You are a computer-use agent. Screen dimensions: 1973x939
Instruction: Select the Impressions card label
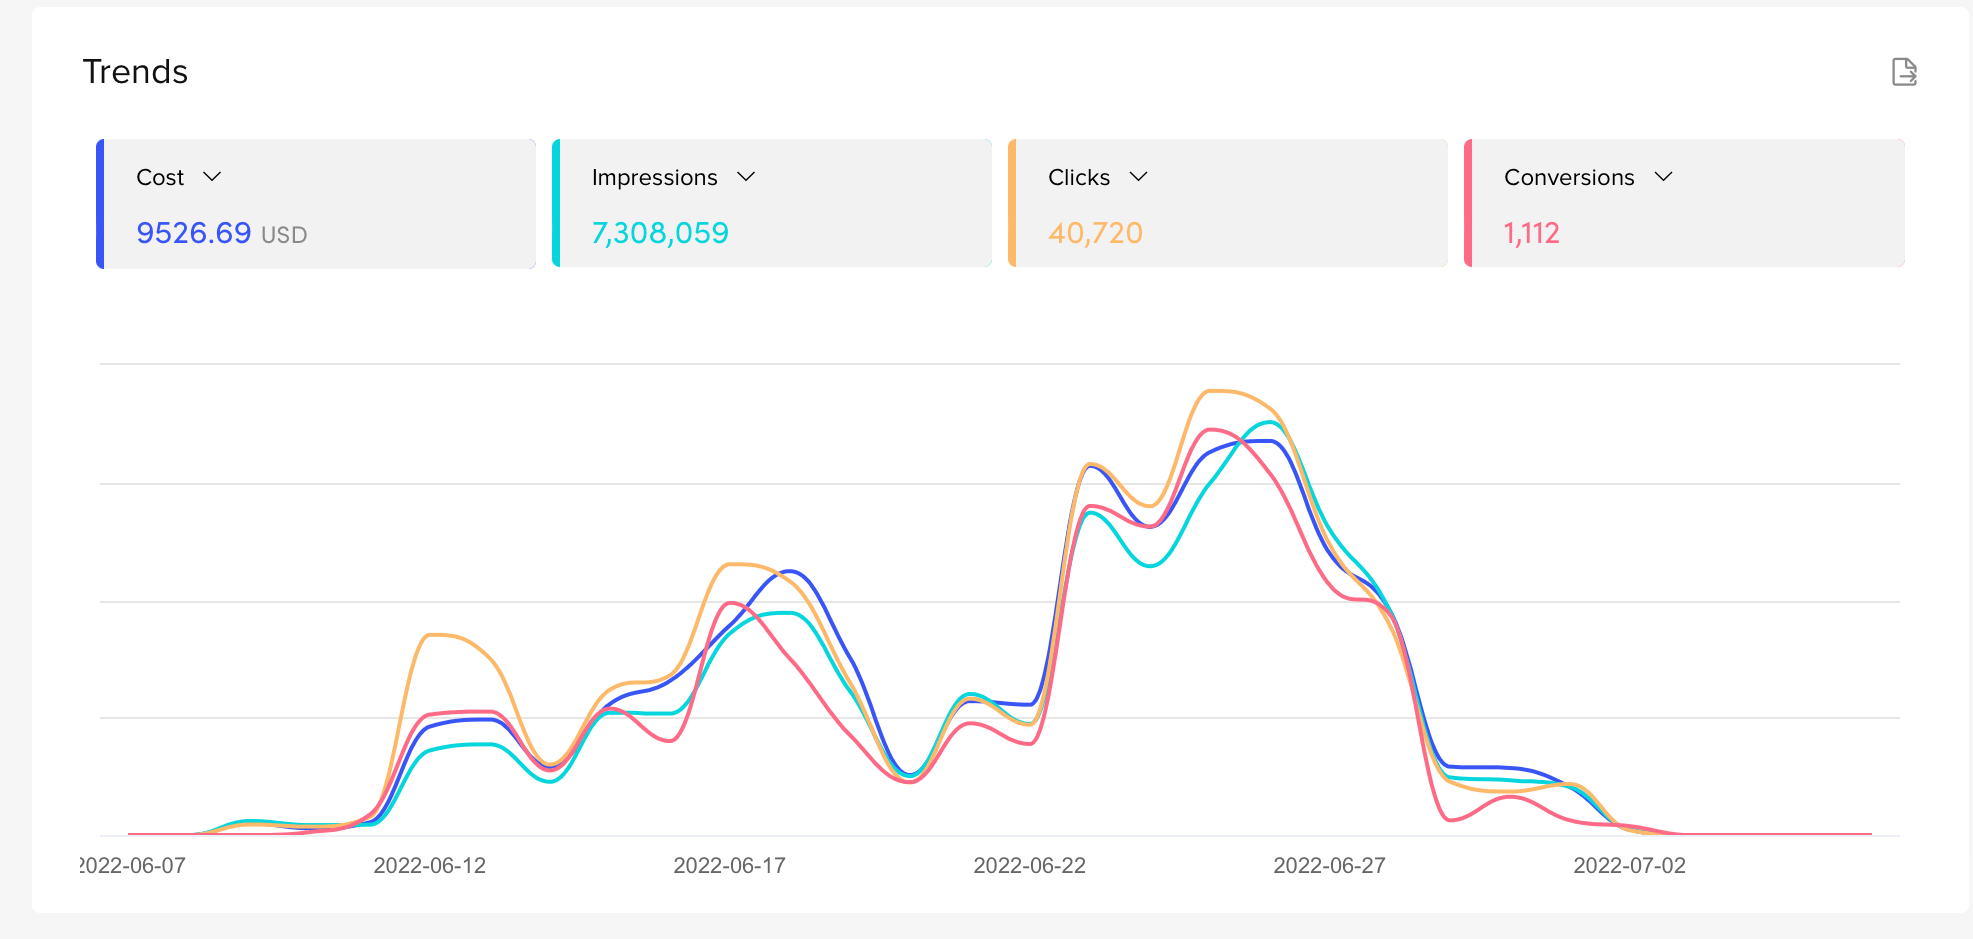(x=654, y=177)
